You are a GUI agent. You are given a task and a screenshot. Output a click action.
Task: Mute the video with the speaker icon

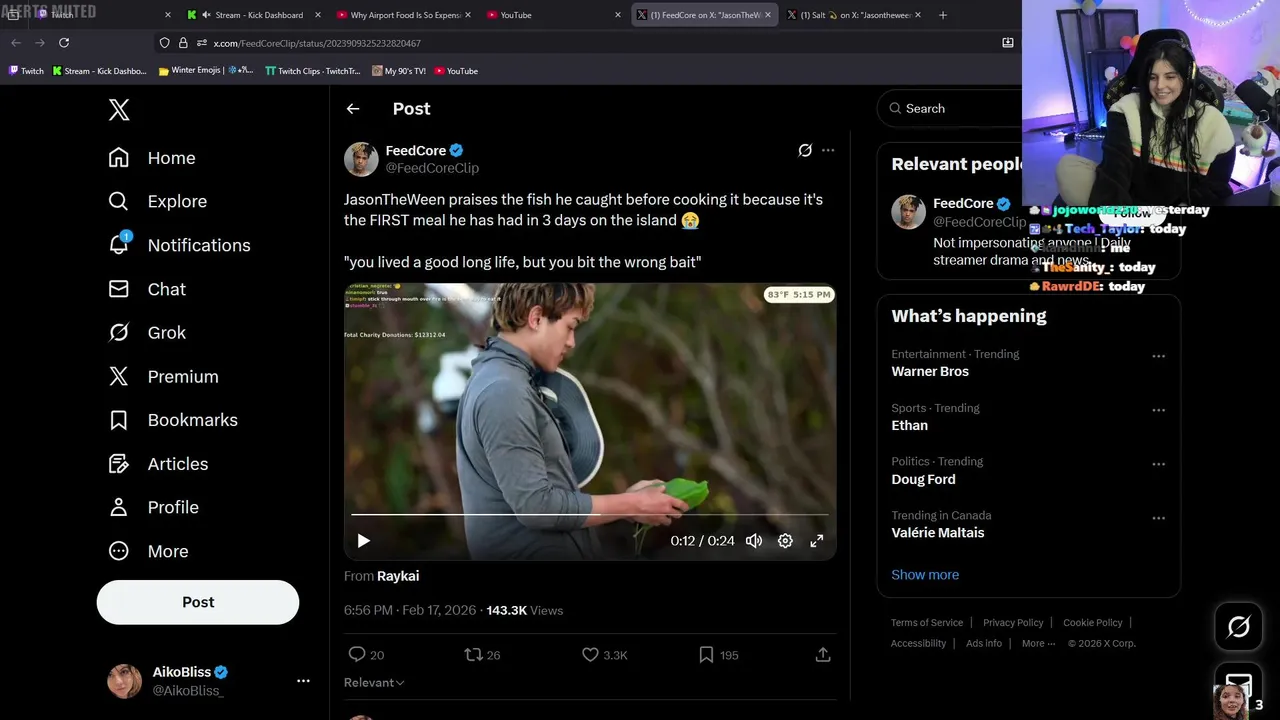(754, 541)
